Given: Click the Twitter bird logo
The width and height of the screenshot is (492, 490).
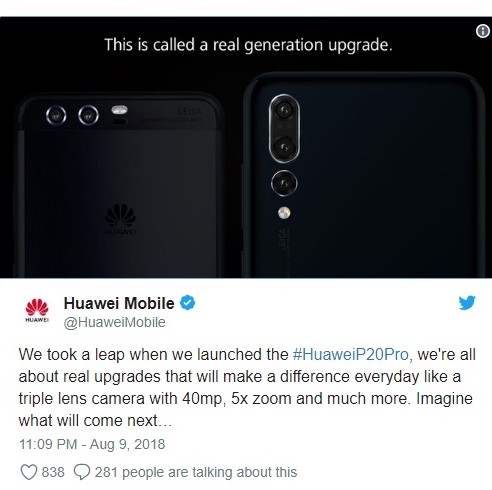Looking at the screenshot, I should (467, 303).
